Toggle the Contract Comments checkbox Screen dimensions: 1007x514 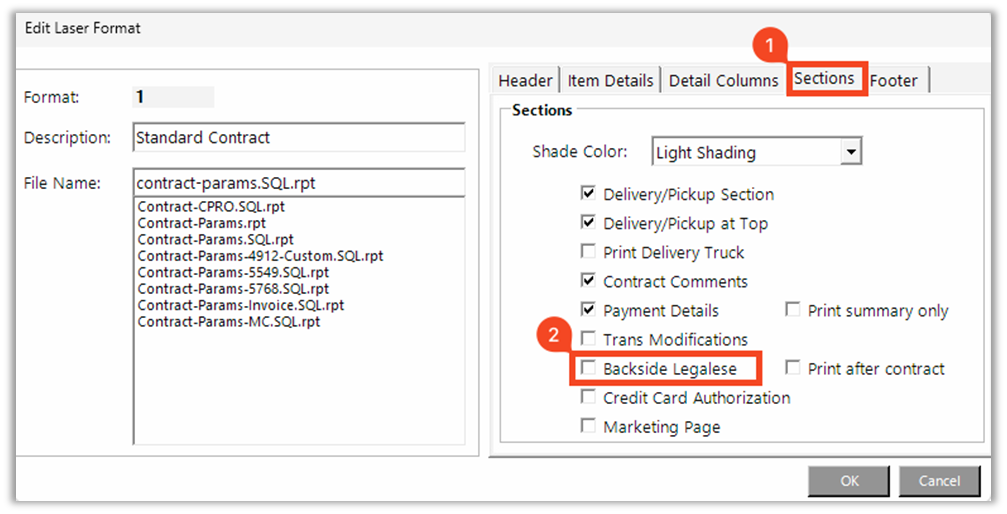pos(589,282)
